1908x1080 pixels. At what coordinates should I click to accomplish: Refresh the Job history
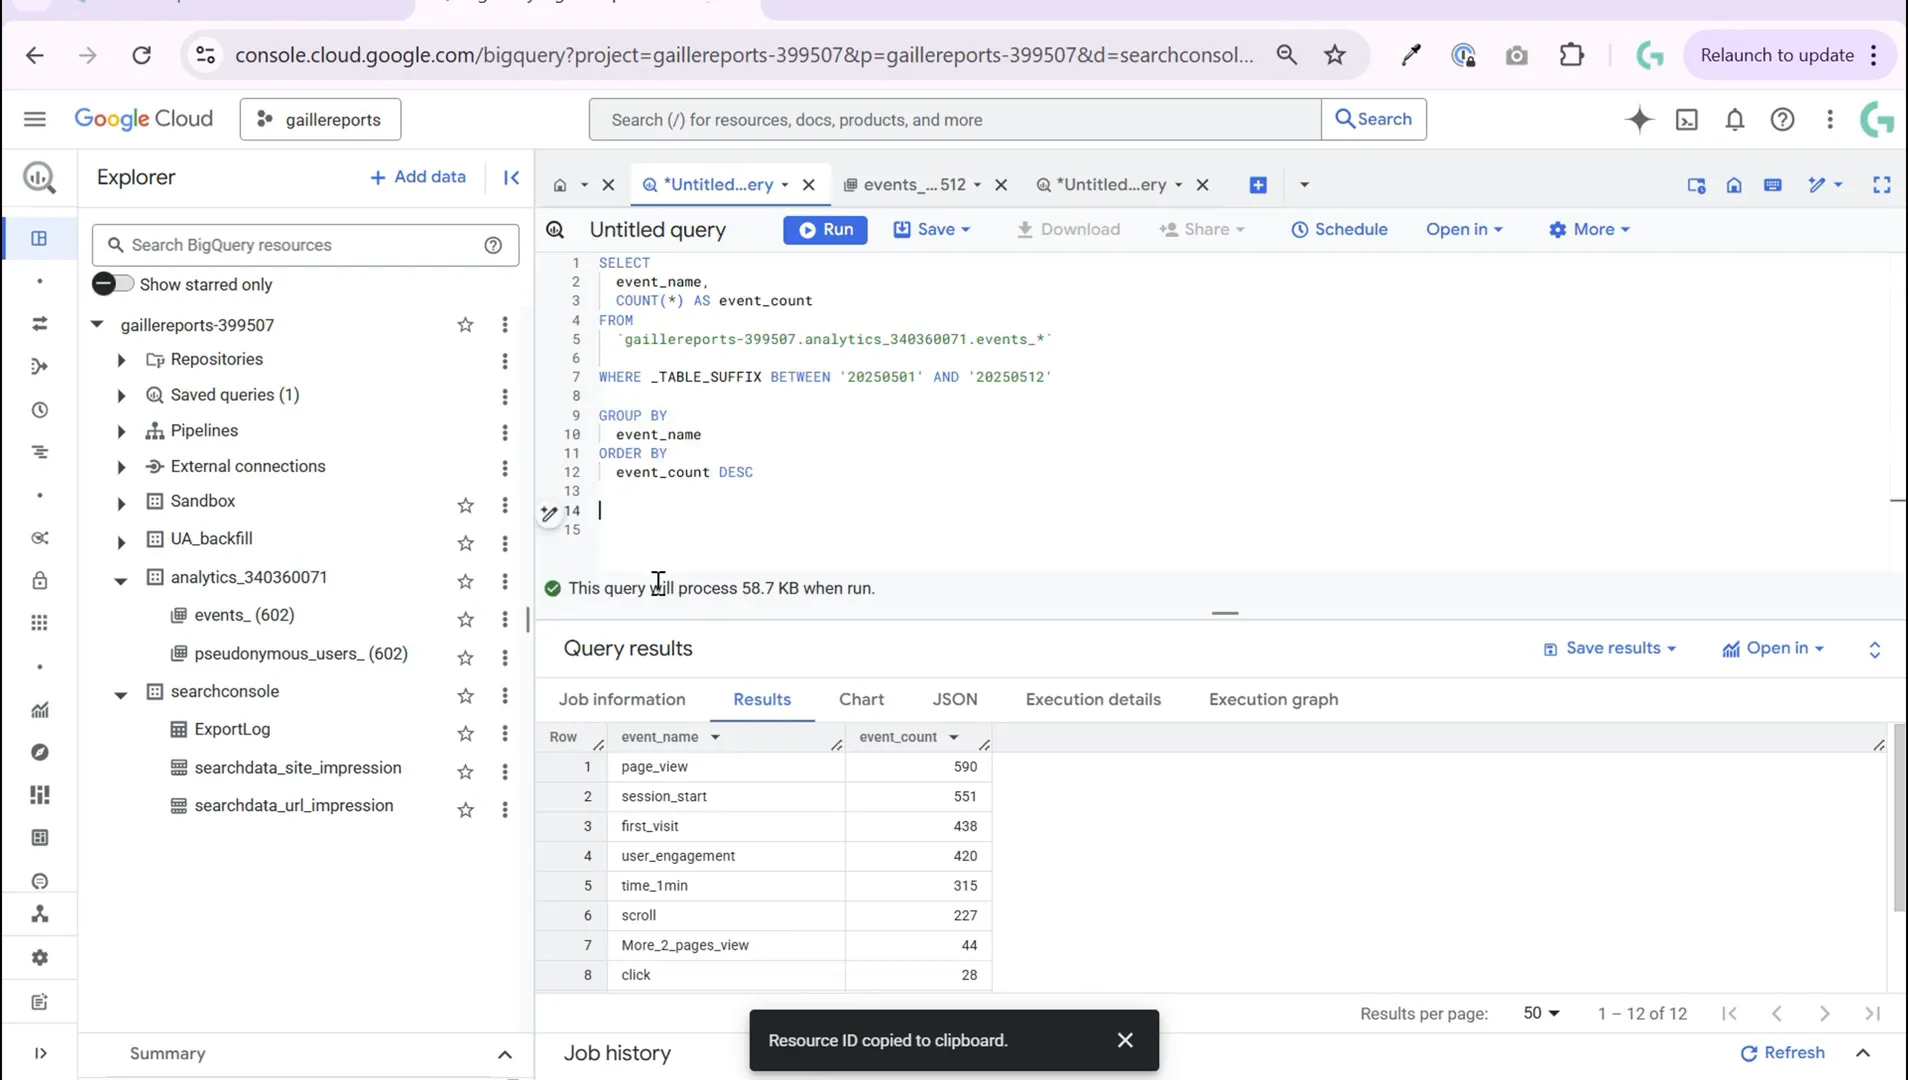coord(1782,1052)
